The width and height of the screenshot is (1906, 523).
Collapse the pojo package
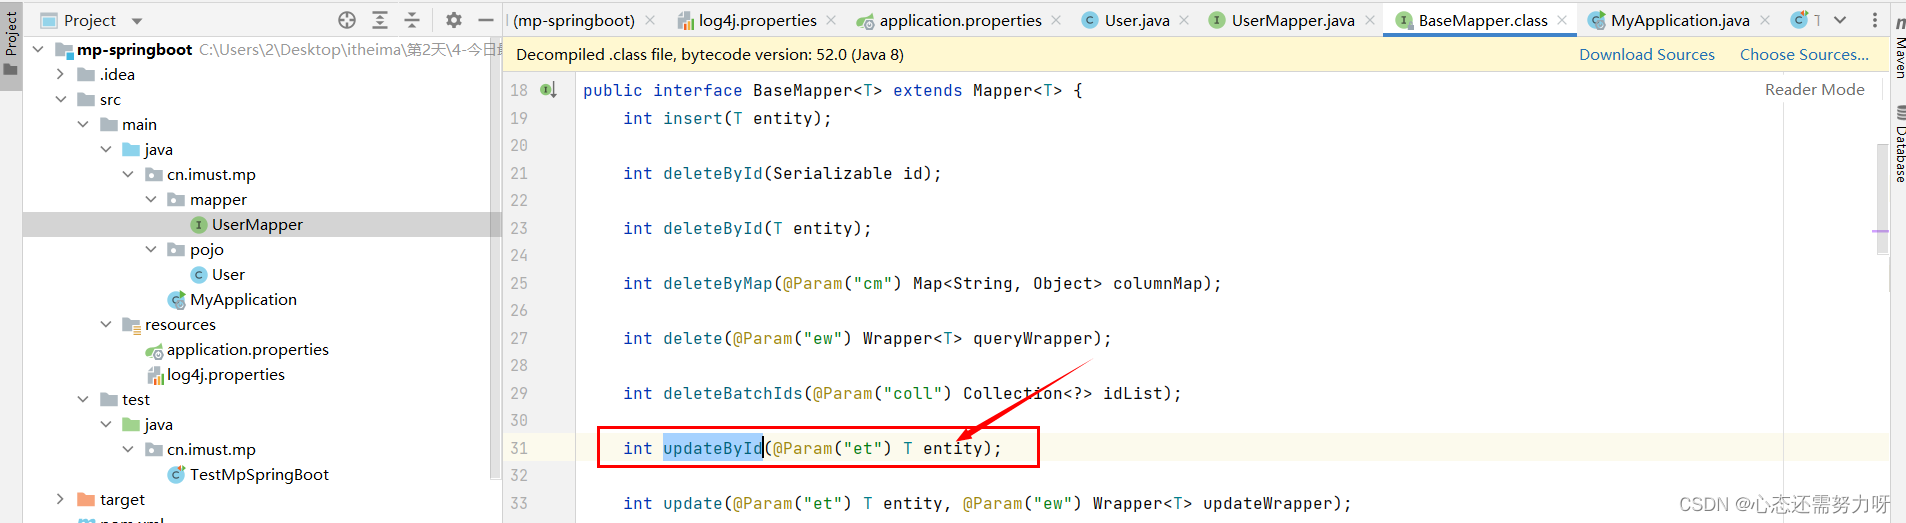click(x=151, y=249)
